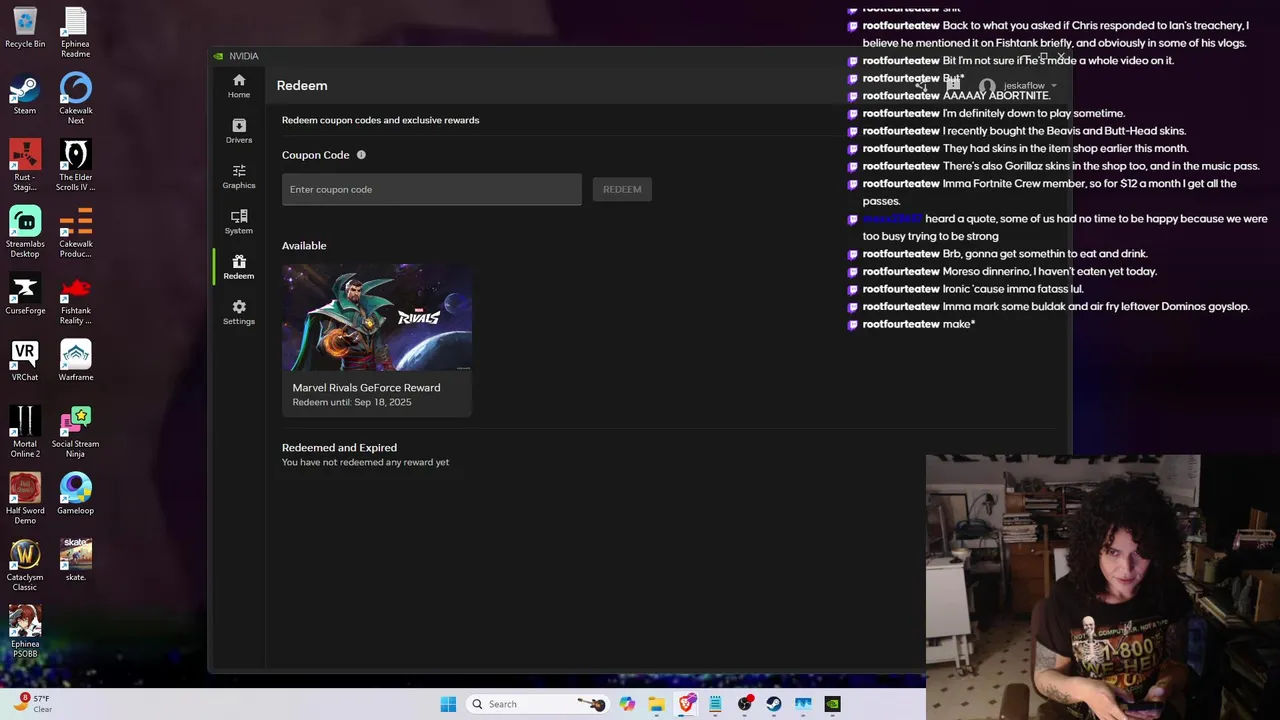Screen dimensions: 1280x720
Task: Switch to Steam in the taskbar
Action: tap(773, 704)
